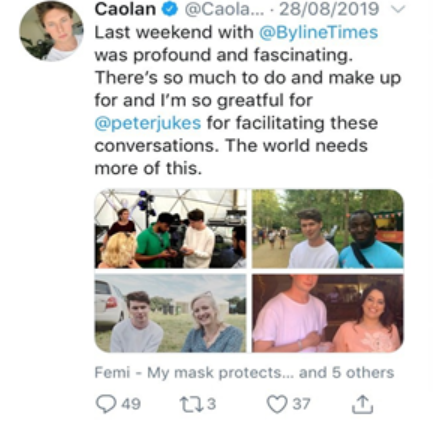
Task: Open the photo with the woman in pink top
Action: pyautogui.click(x=328, y=313)
